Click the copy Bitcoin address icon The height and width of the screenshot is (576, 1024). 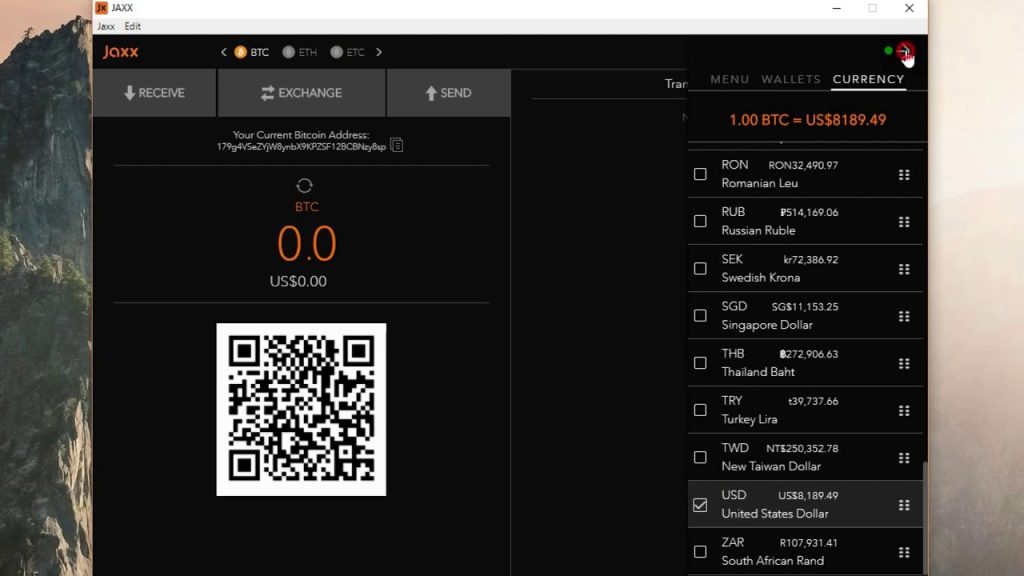(x=397, y=146)
